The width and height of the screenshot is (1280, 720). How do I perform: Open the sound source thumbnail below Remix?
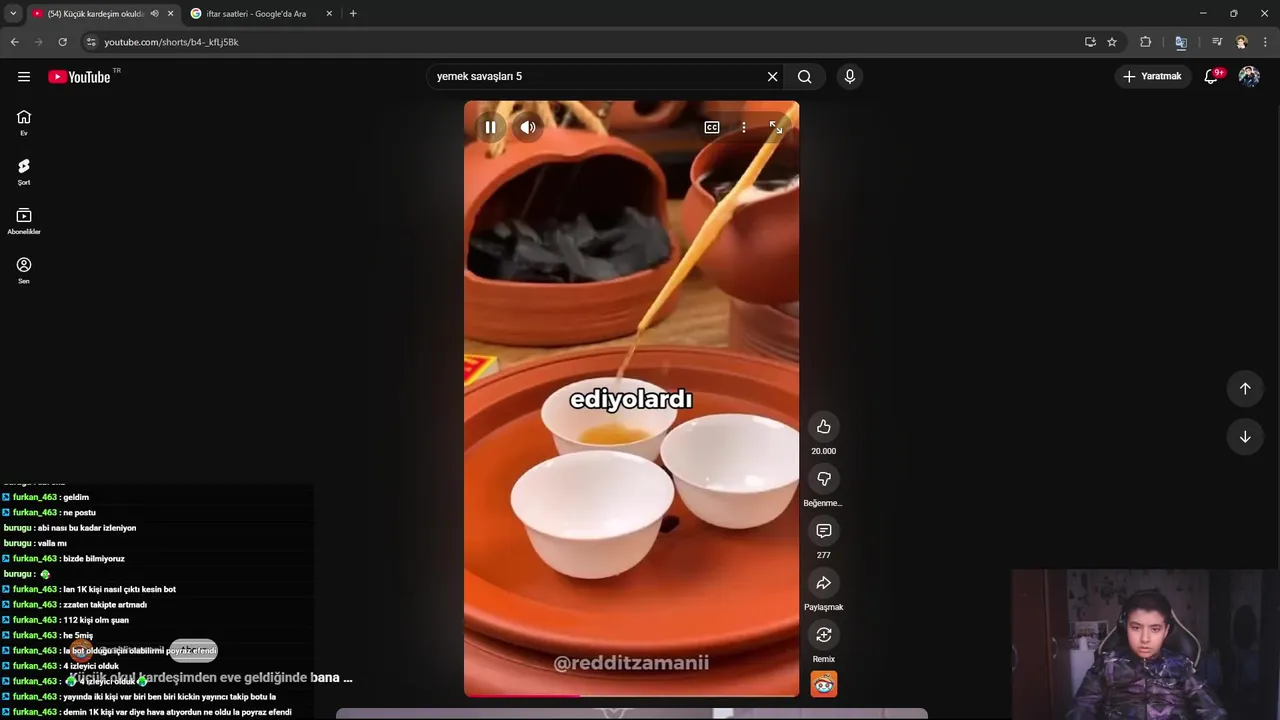click(x=824, y=684)
